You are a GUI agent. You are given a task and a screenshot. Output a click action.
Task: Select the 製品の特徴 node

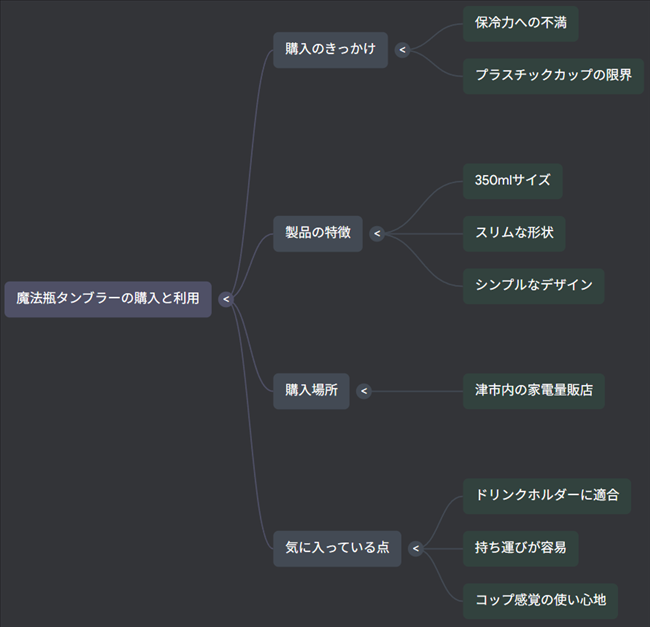[317, 234]
